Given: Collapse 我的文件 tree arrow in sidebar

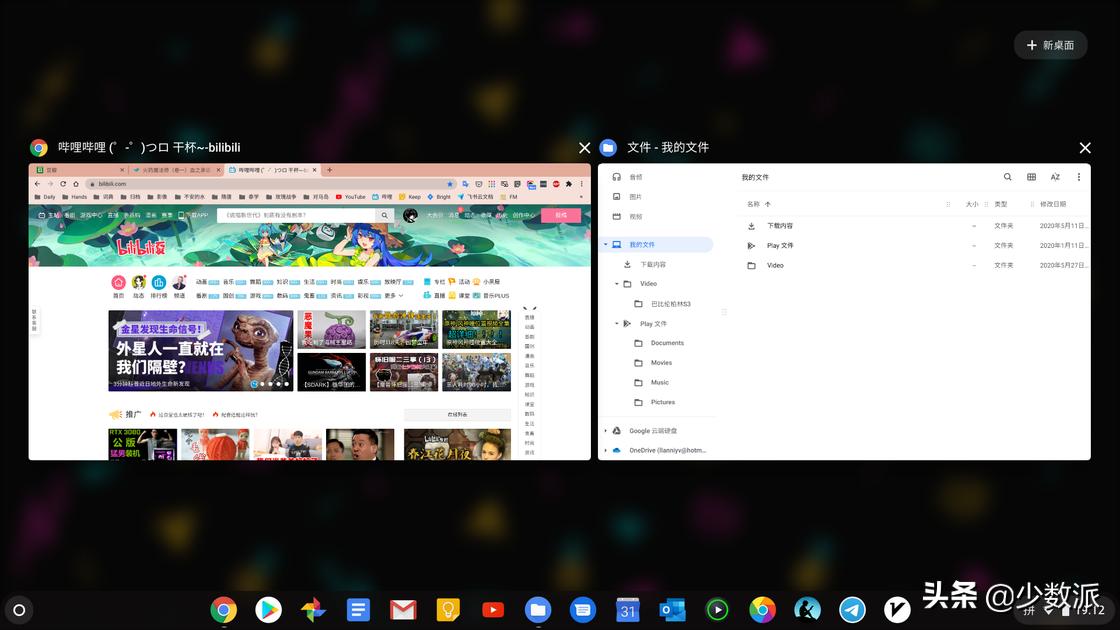Looking at the screenshot, I should tap(606, 244).
